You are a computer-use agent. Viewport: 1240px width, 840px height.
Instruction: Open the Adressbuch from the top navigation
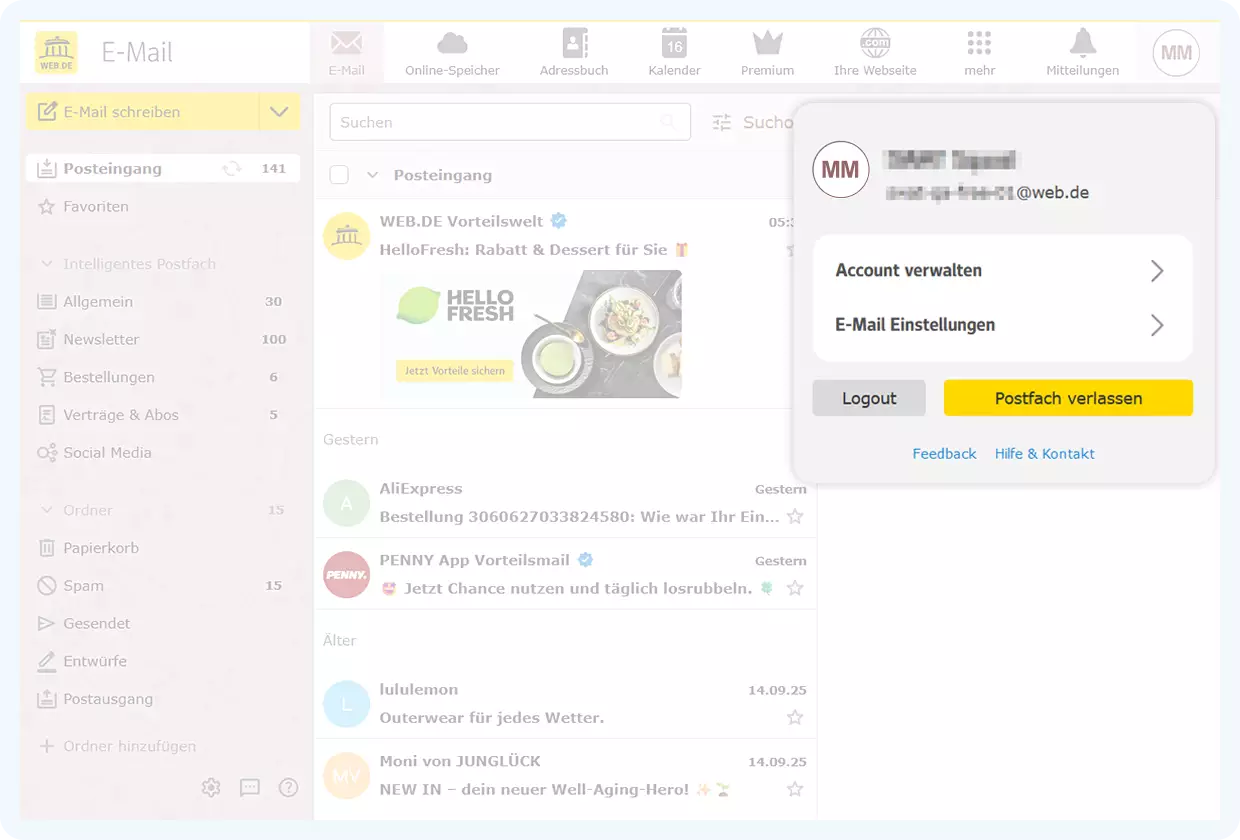coord(573,42)
